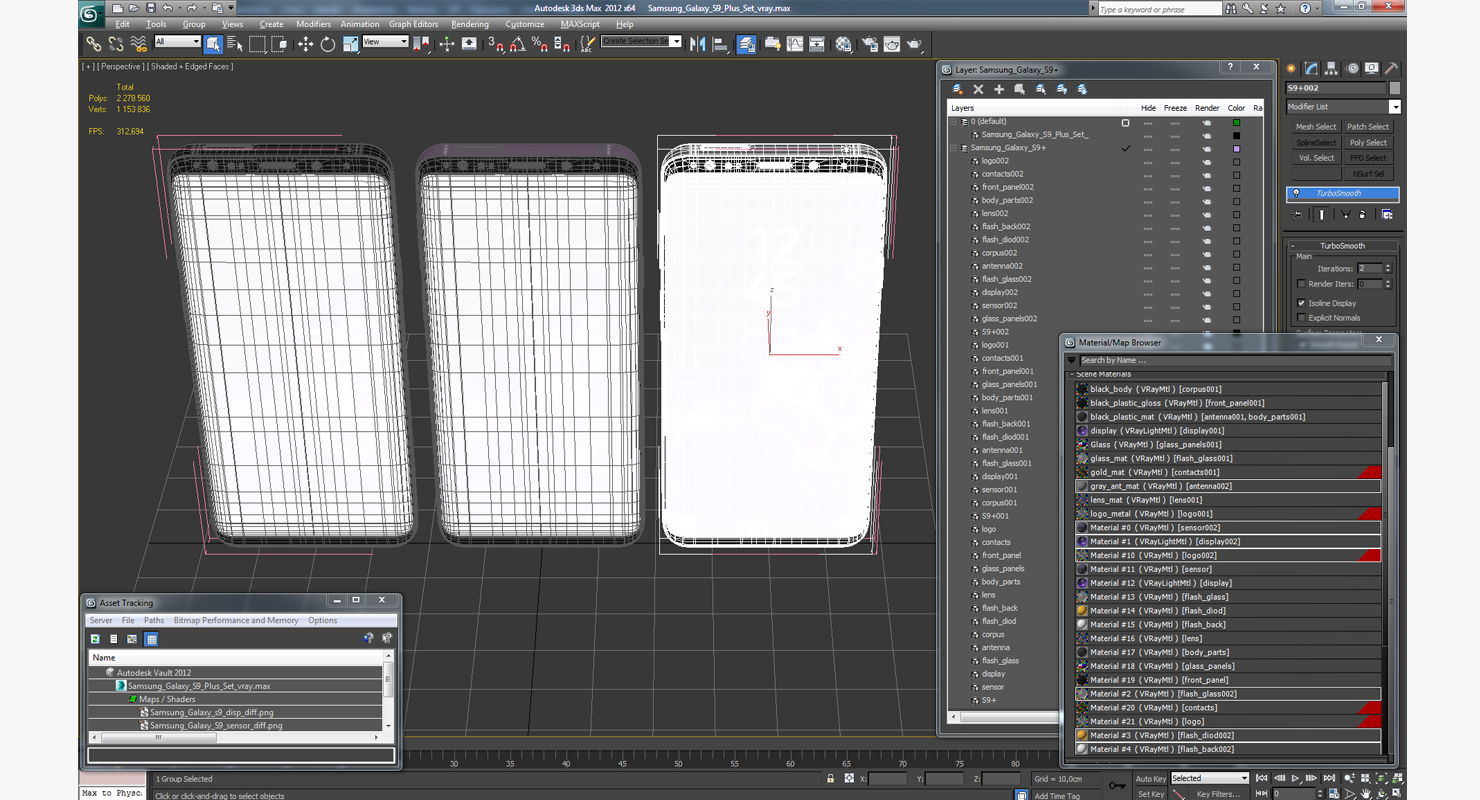Click the Poly Select button
The height and width of the screenshot is (800, 1480).
(1368, 143)
